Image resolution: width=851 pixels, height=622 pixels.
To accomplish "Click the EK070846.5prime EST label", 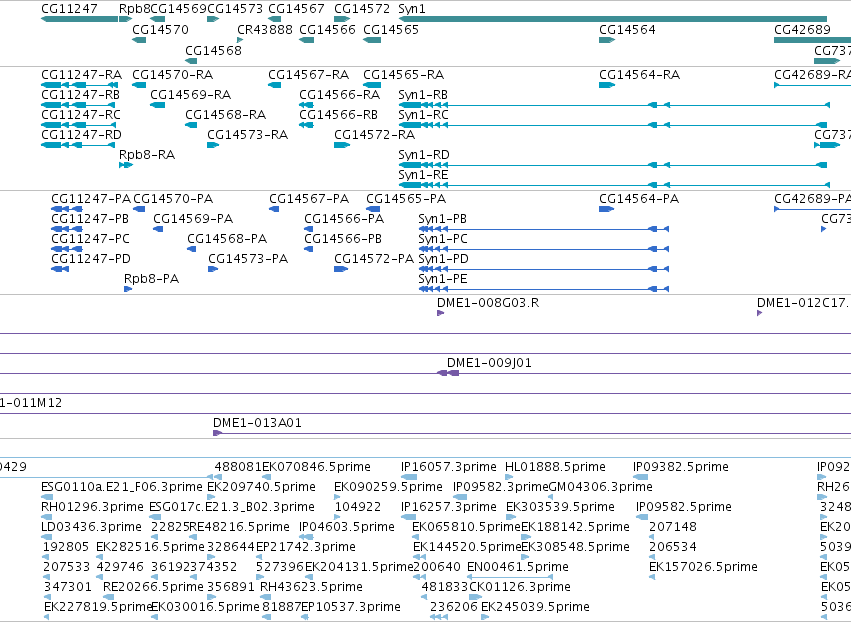I will pos(316,467).
